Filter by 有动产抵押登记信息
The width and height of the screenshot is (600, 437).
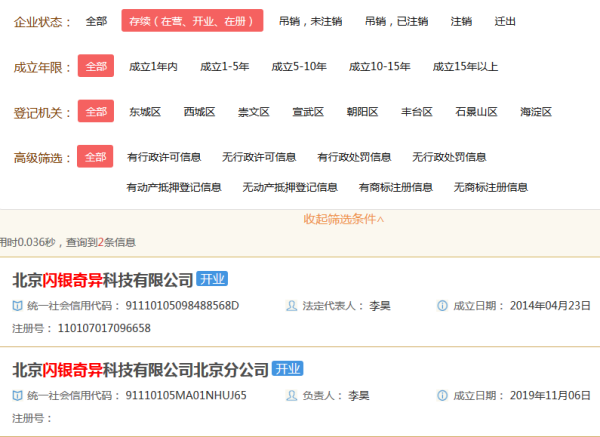[x=174, y=187]
